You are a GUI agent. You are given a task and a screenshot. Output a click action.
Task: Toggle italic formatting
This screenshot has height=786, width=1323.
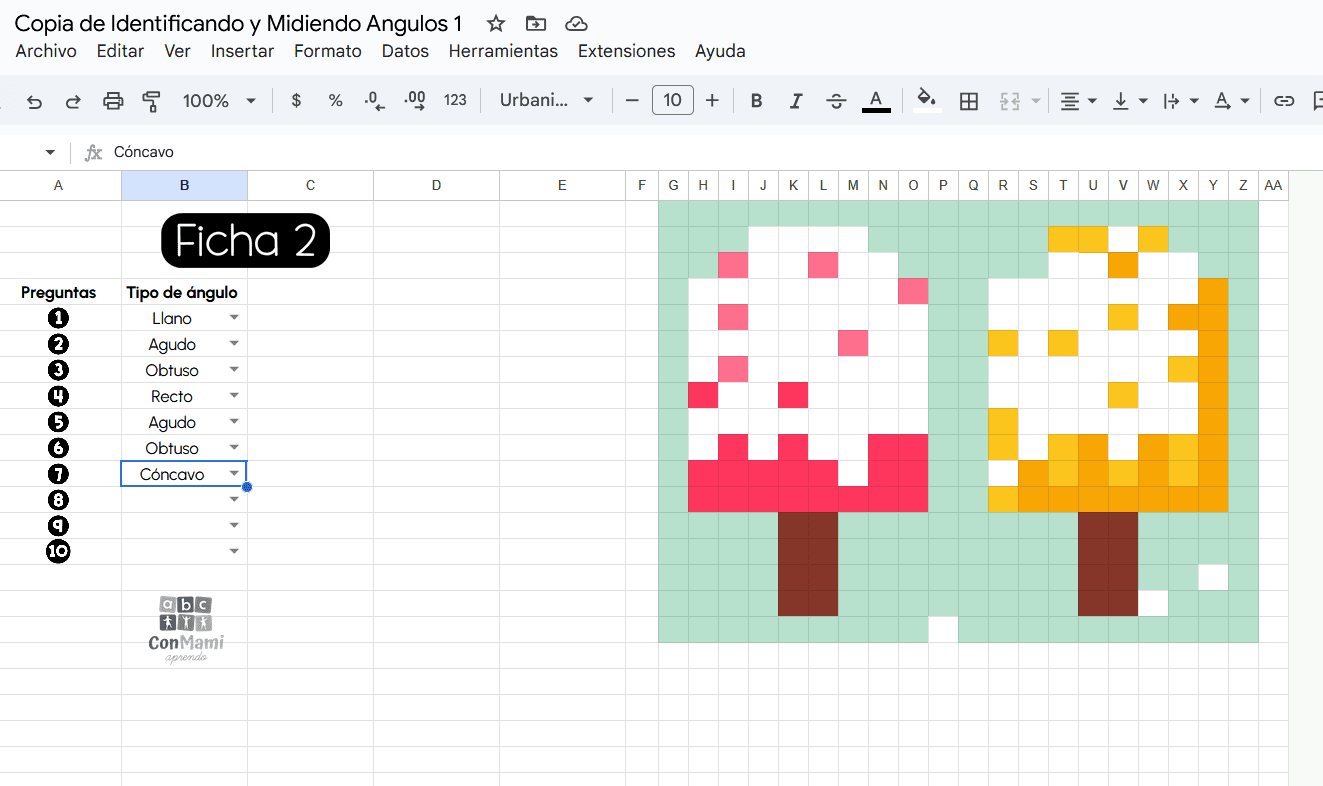point(796,100)
